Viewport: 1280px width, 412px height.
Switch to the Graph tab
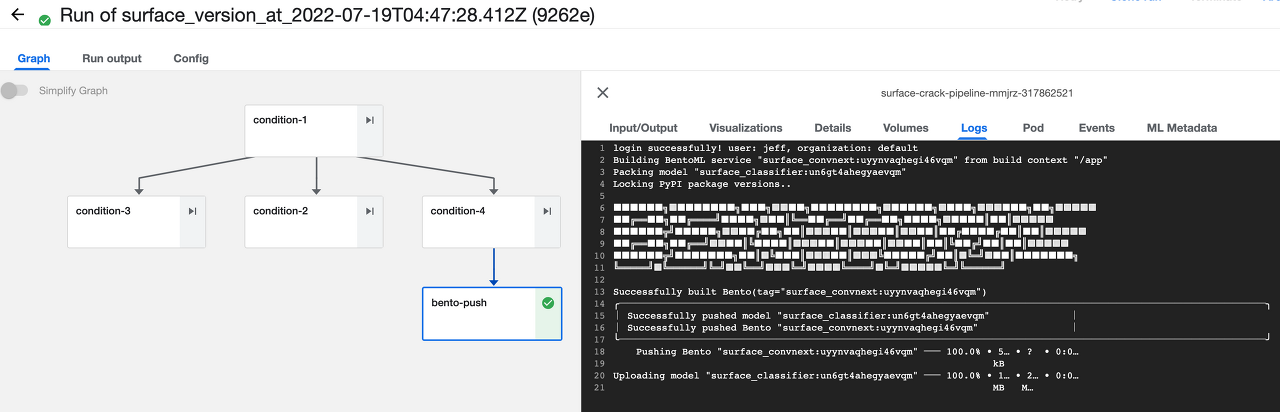tap(34, 59)
